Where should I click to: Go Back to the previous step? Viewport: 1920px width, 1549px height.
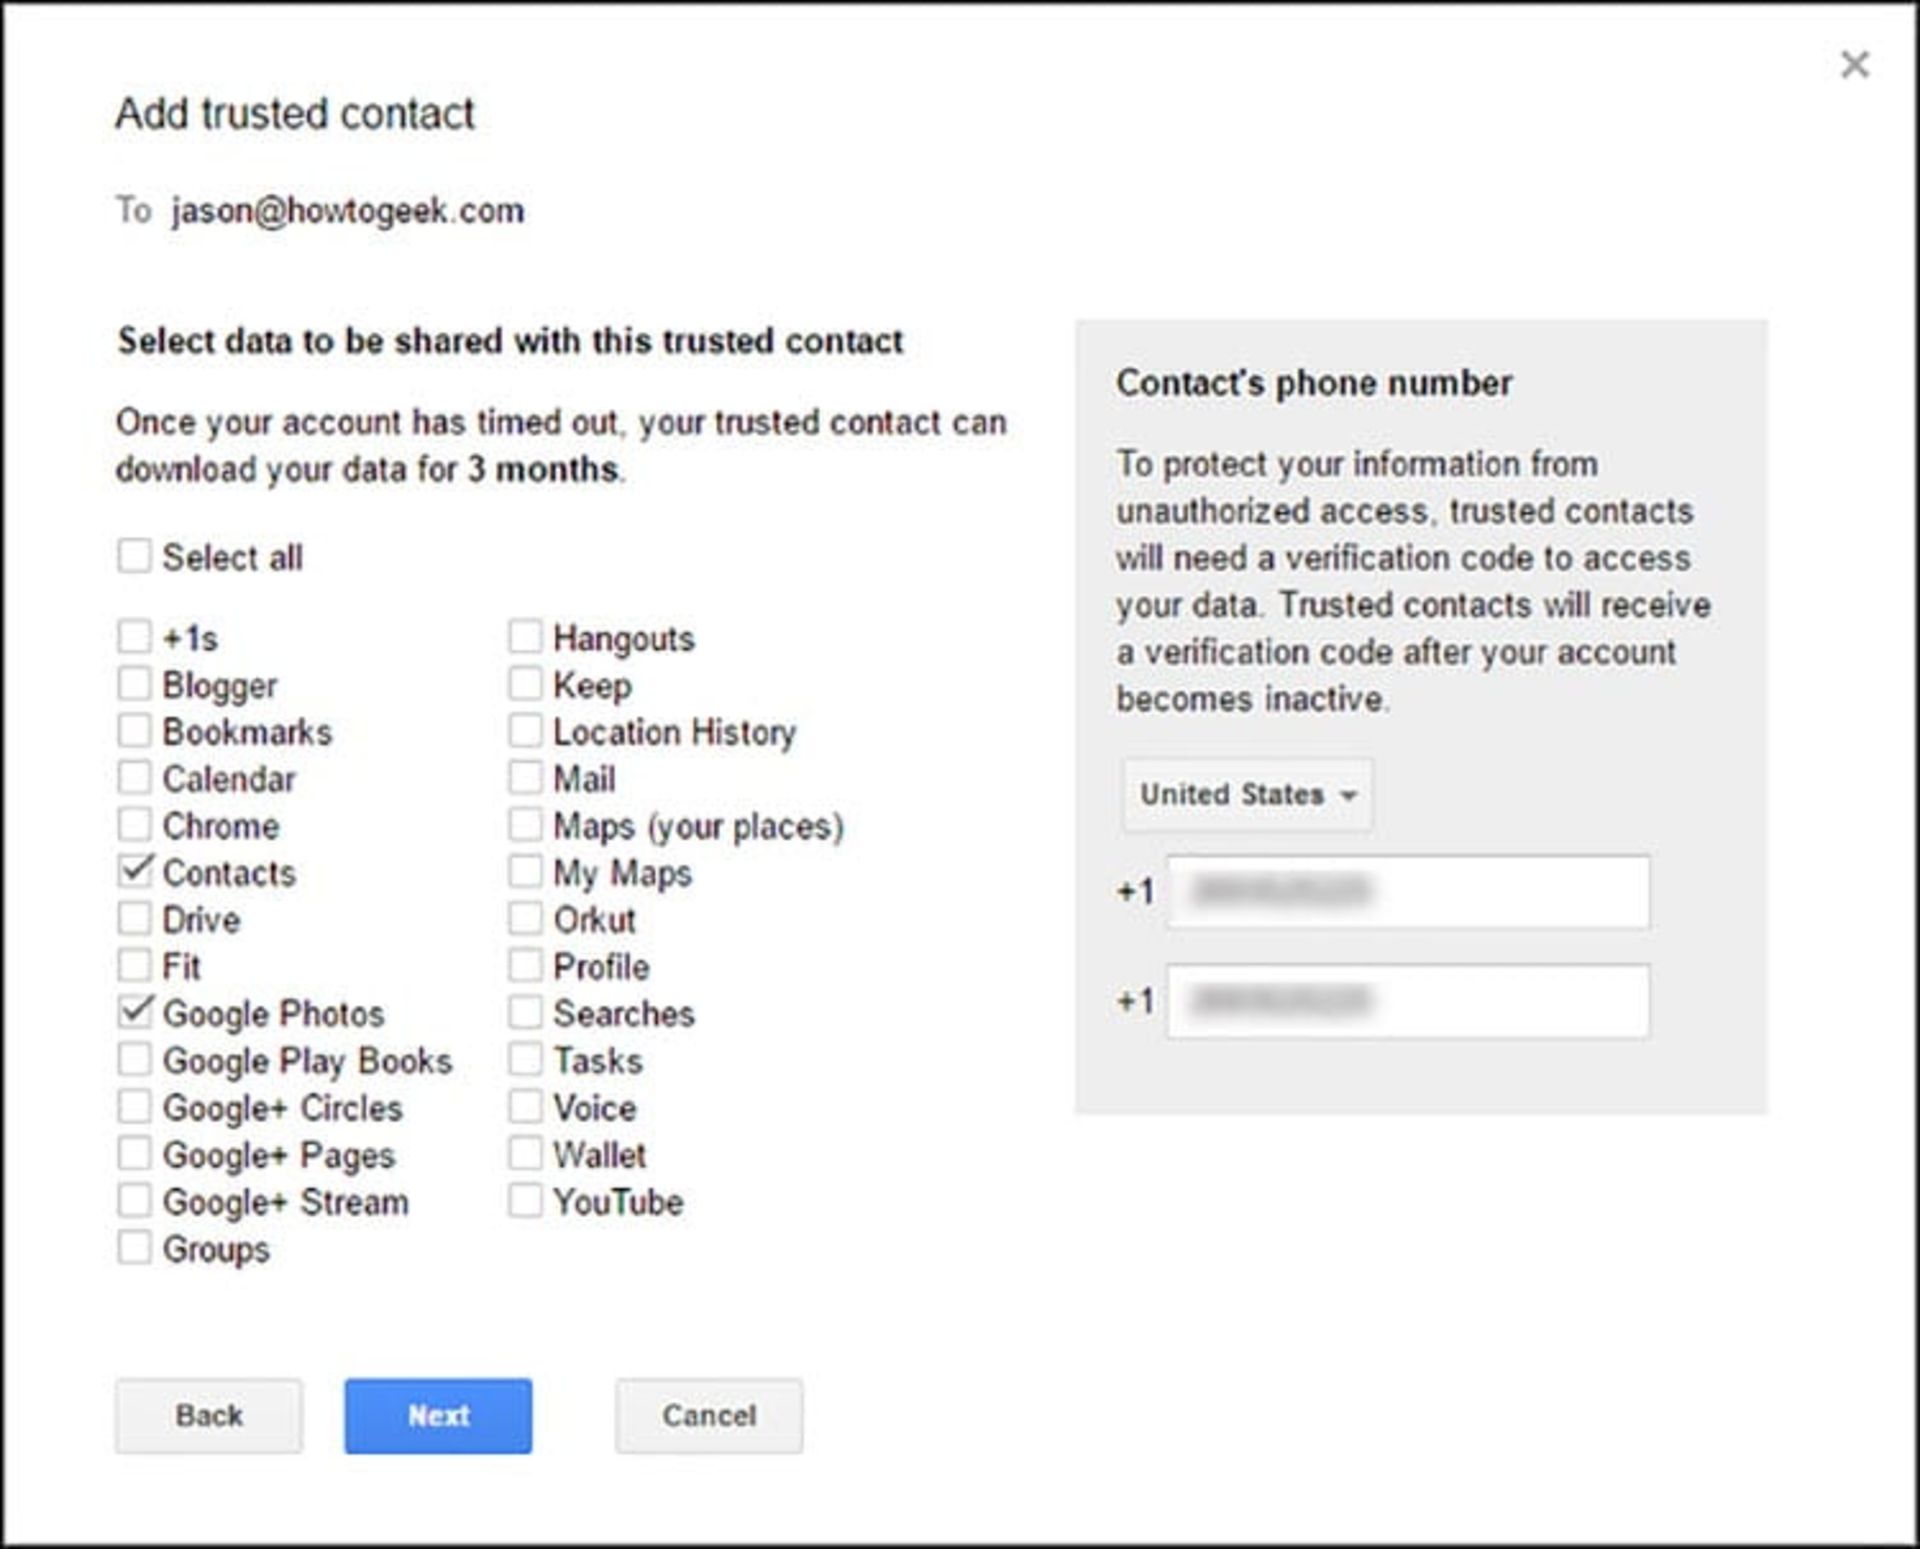point(208,1415)
